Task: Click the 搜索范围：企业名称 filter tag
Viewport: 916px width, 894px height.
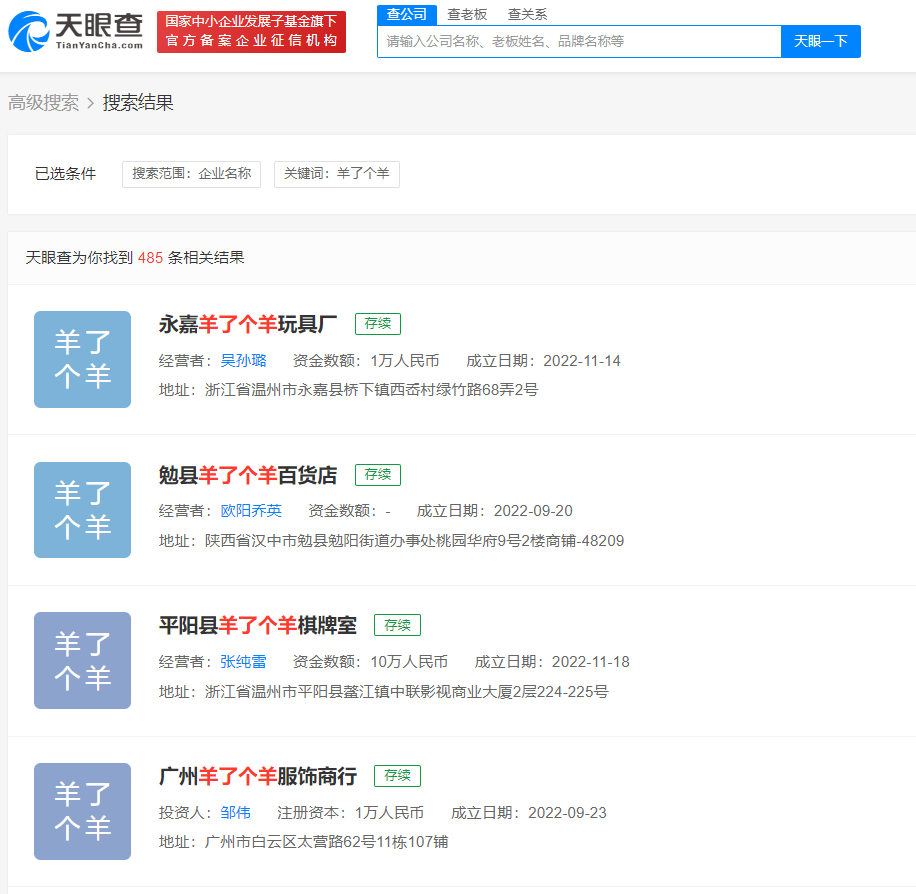Action: (x=191, y=174)
